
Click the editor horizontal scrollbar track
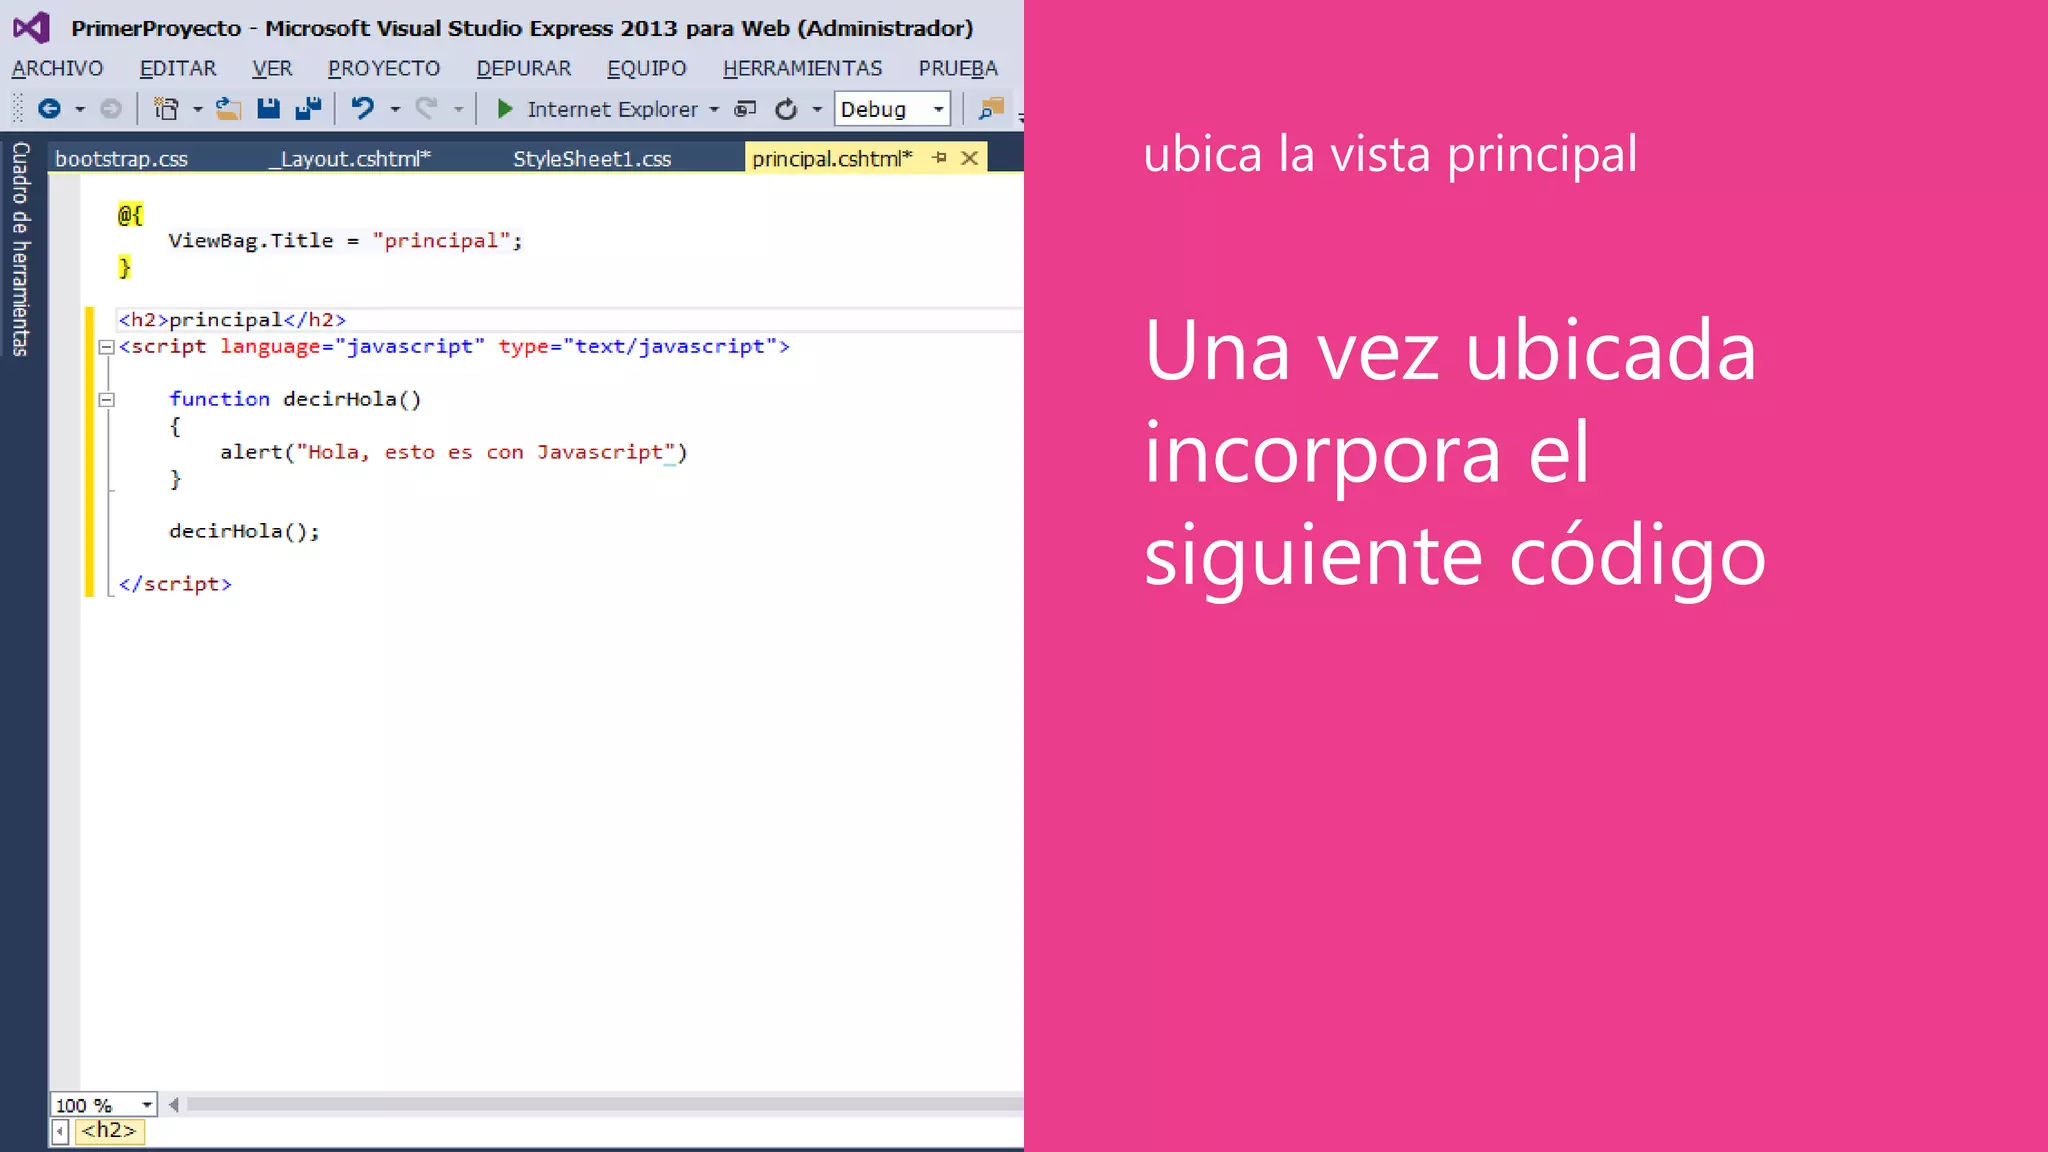pyautogui.click(x=604, y=1104)
